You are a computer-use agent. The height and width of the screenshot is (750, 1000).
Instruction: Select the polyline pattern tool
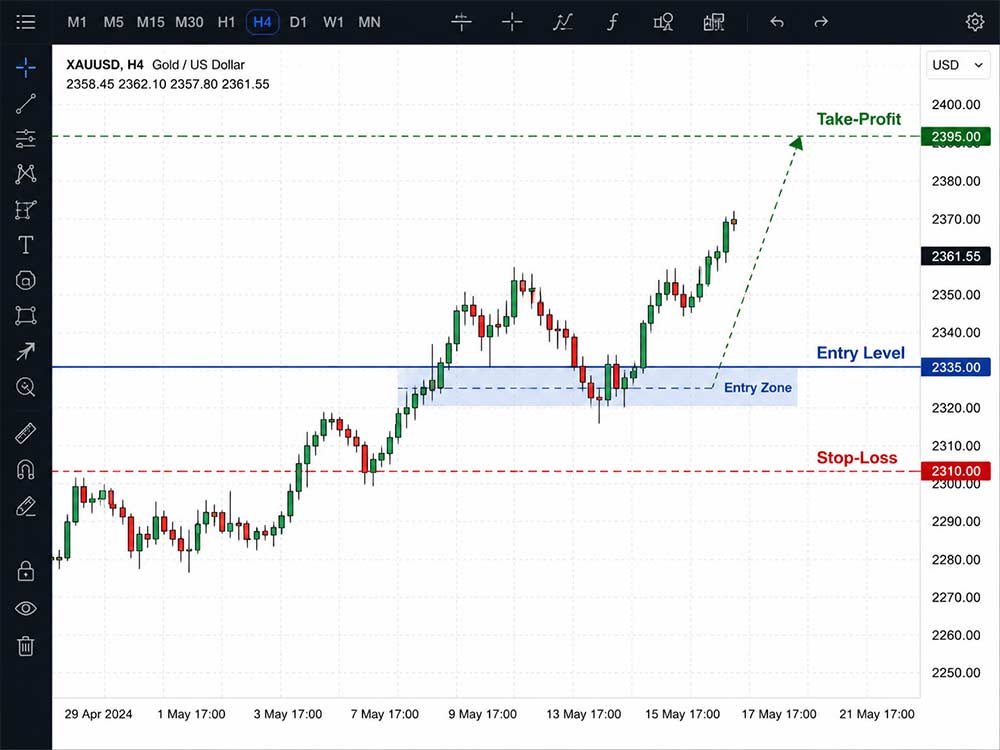click(x=26, y=173)
